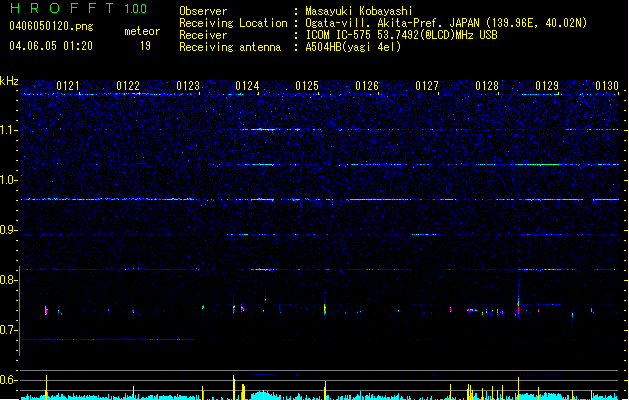This screenshot has width=629, height=400.
Task: Click the date stamp 04.06.05 01:20
Action: pos(51,46)
